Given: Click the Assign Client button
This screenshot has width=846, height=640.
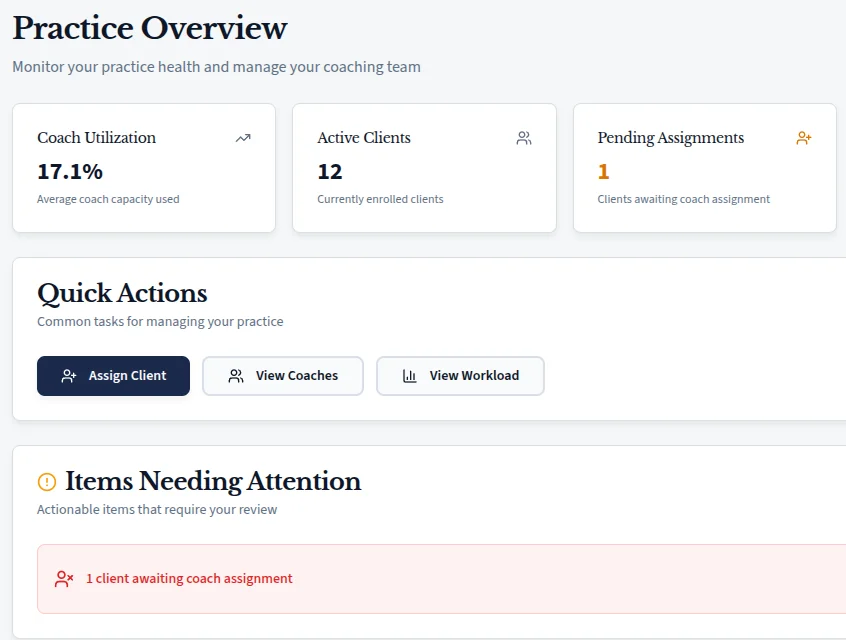Looking at the screenshot, I should [113, 376].
